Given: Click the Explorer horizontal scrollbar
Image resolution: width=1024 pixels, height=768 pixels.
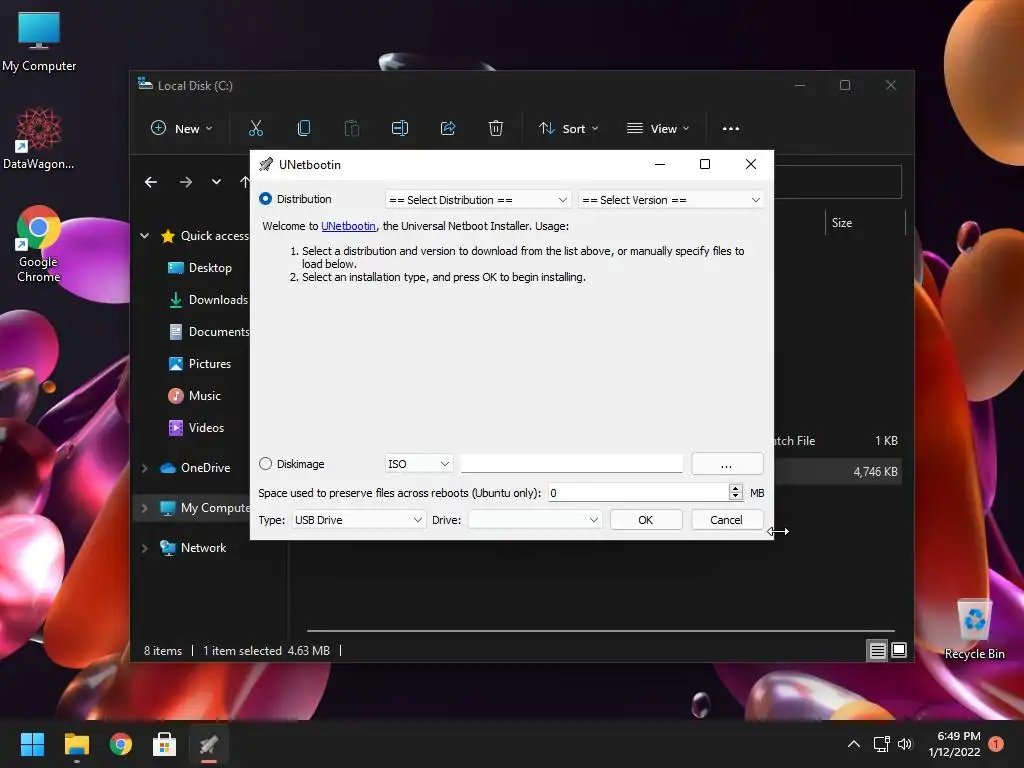Looking at the screenshot, I should [601, 631].
